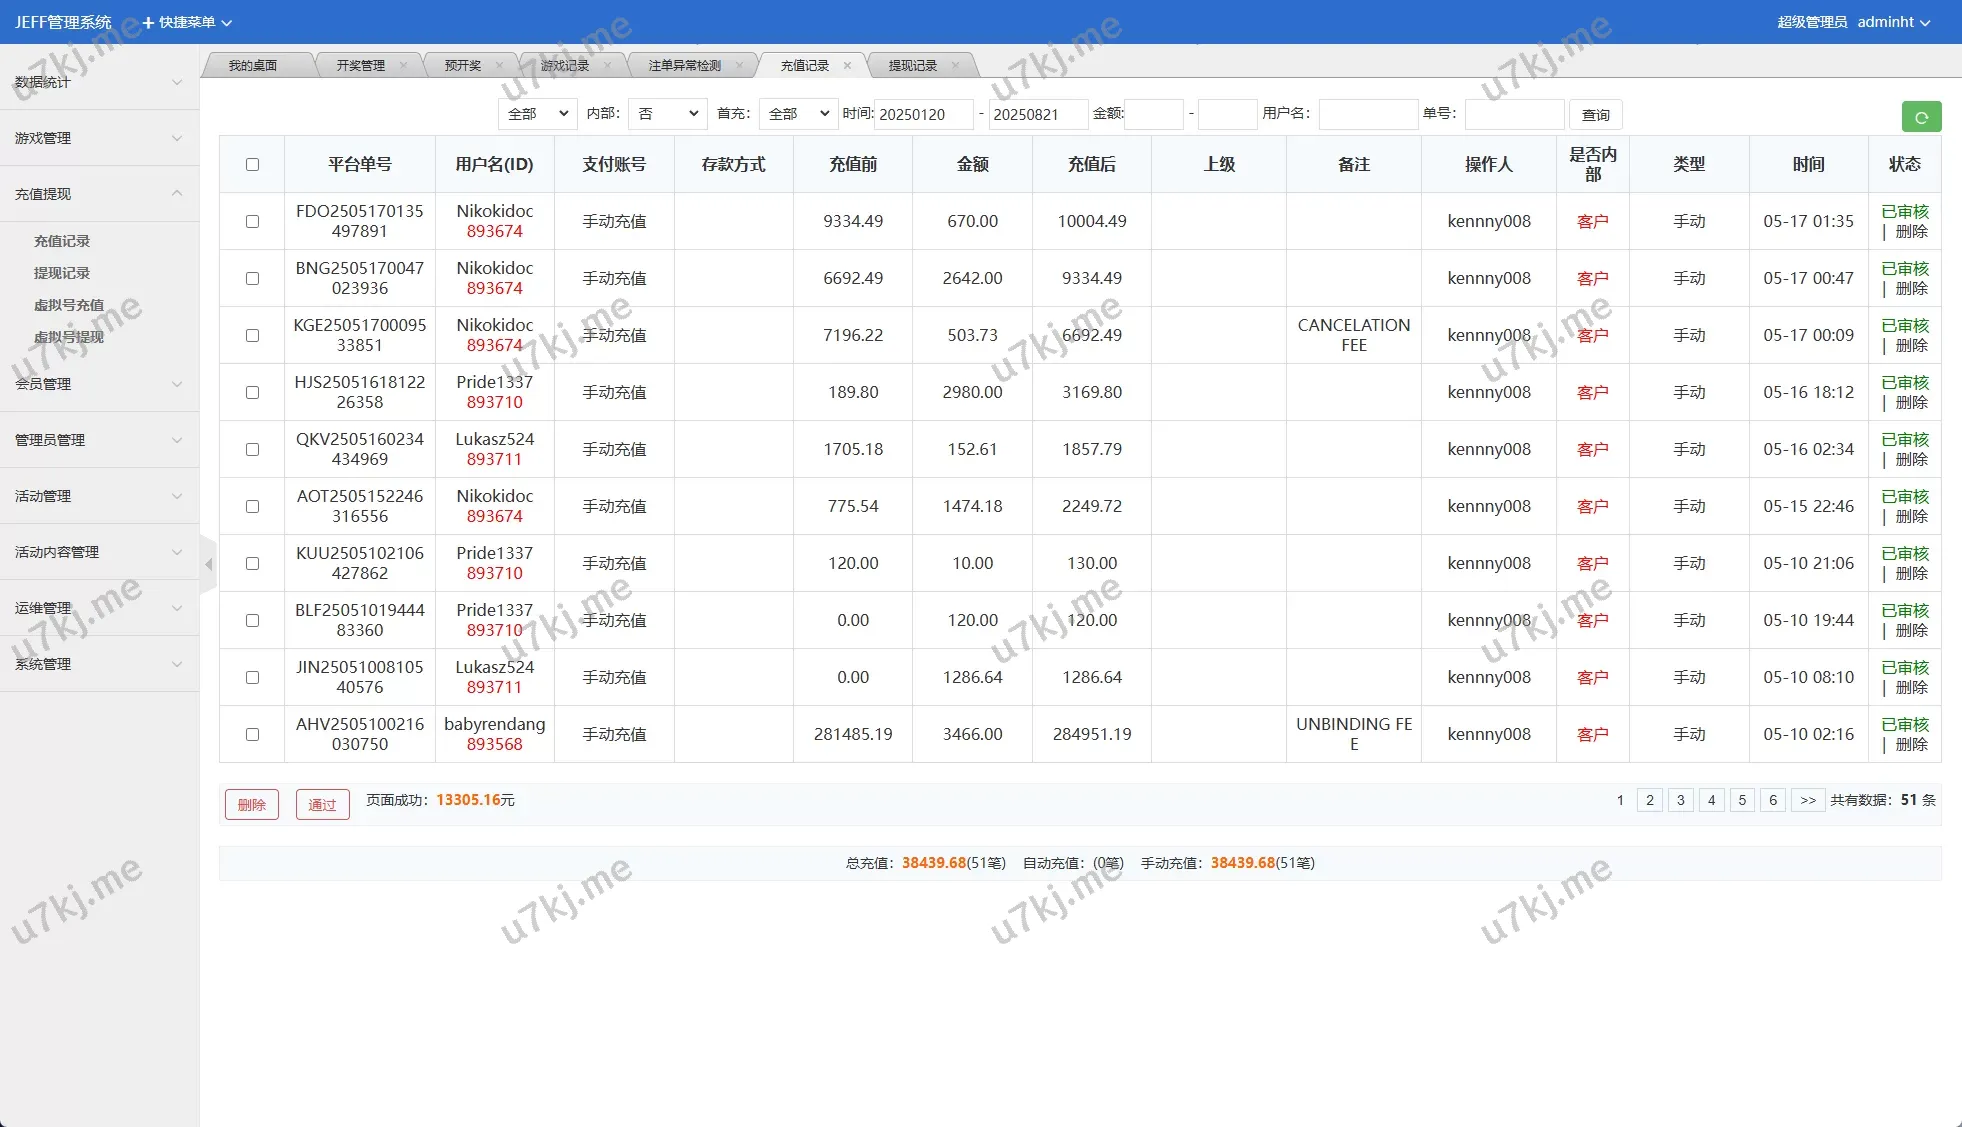Go to next page with >> button
Screen dimensions: 1962x1127
1807,800
